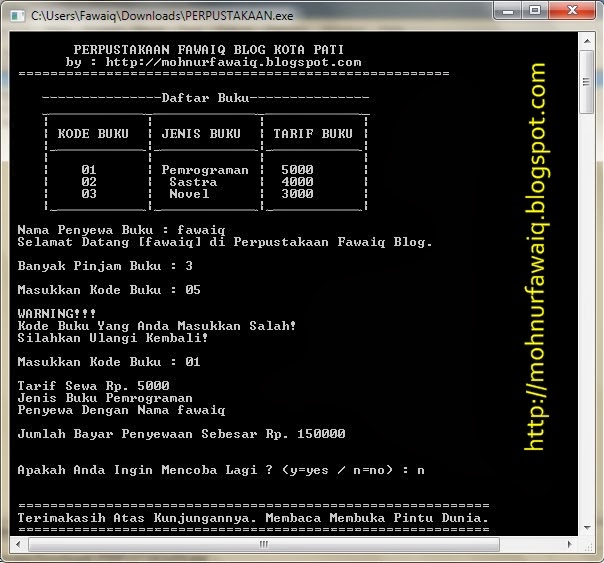The width and height of the screenshot is (604, 563).
Task: Click the 'WARNING!!!' text
Action: coord(57,313)
